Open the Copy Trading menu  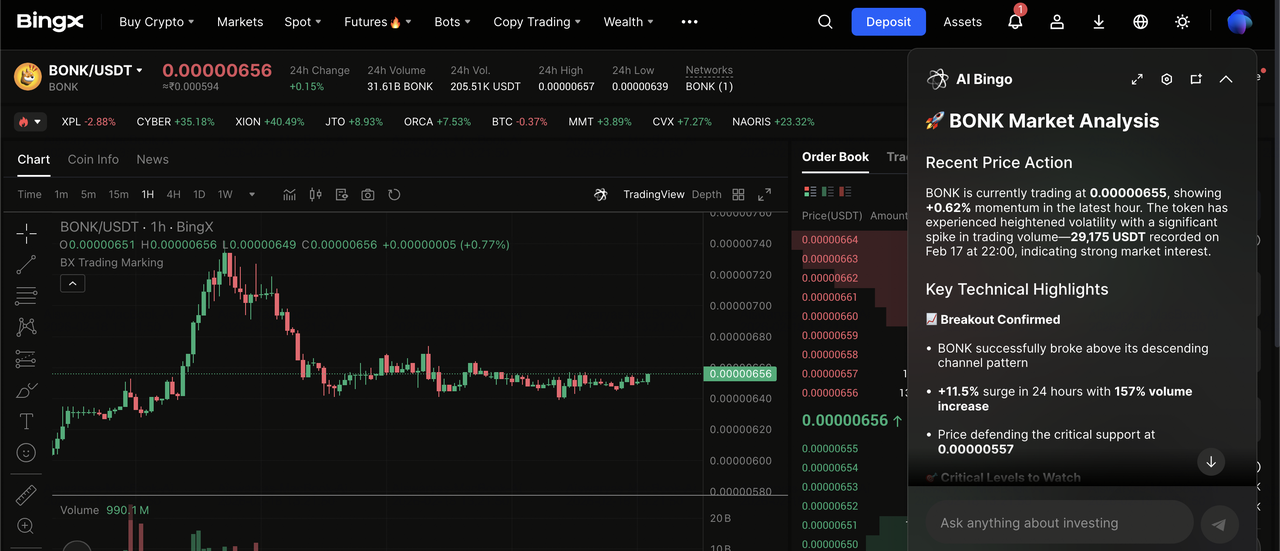tap(538, 22)
